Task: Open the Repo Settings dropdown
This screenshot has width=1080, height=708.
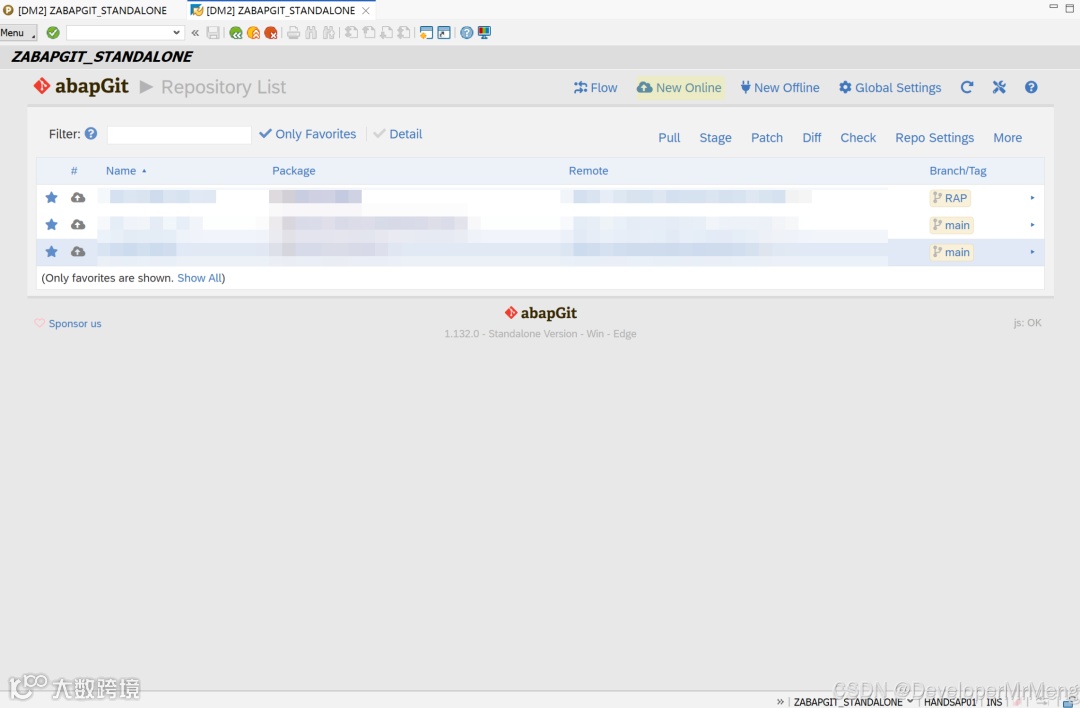Action: [x=935, y=138]
